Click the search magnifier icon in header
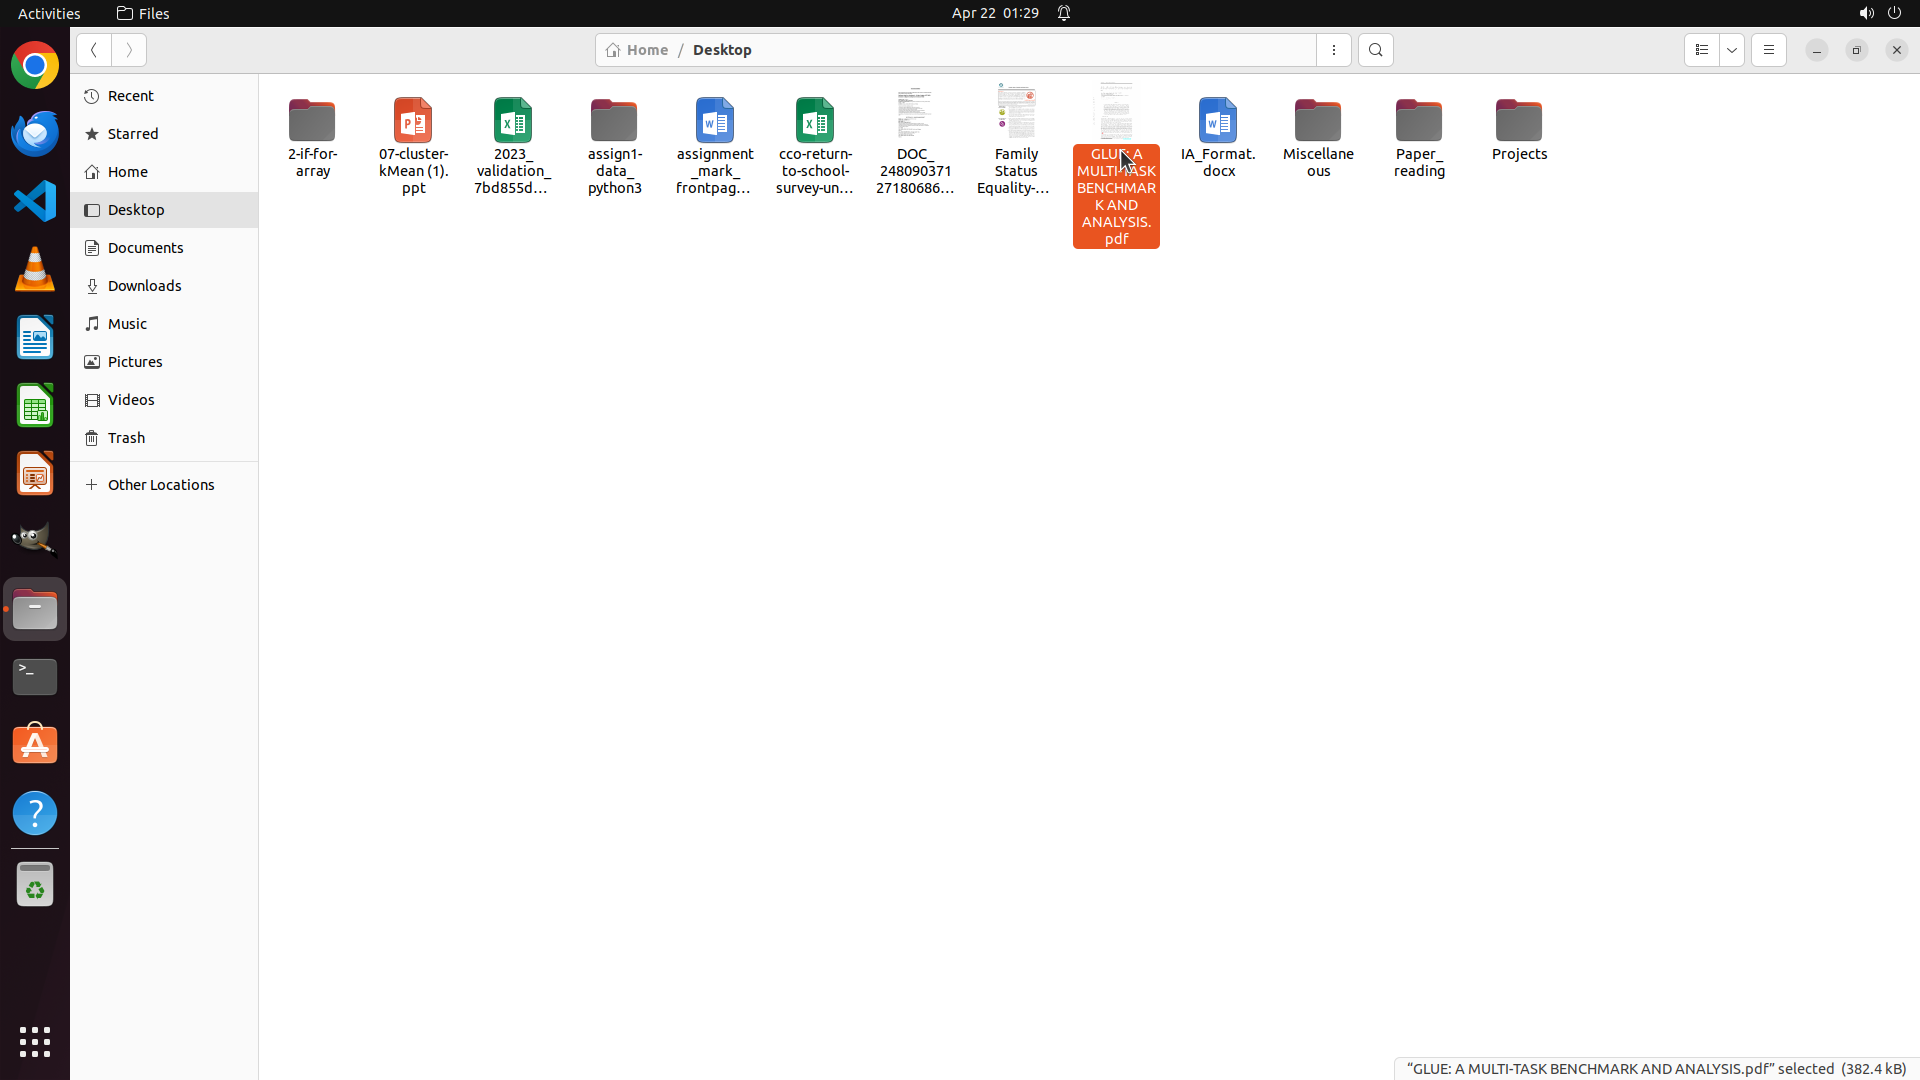1920x1080 pixels. [1375, 50]
